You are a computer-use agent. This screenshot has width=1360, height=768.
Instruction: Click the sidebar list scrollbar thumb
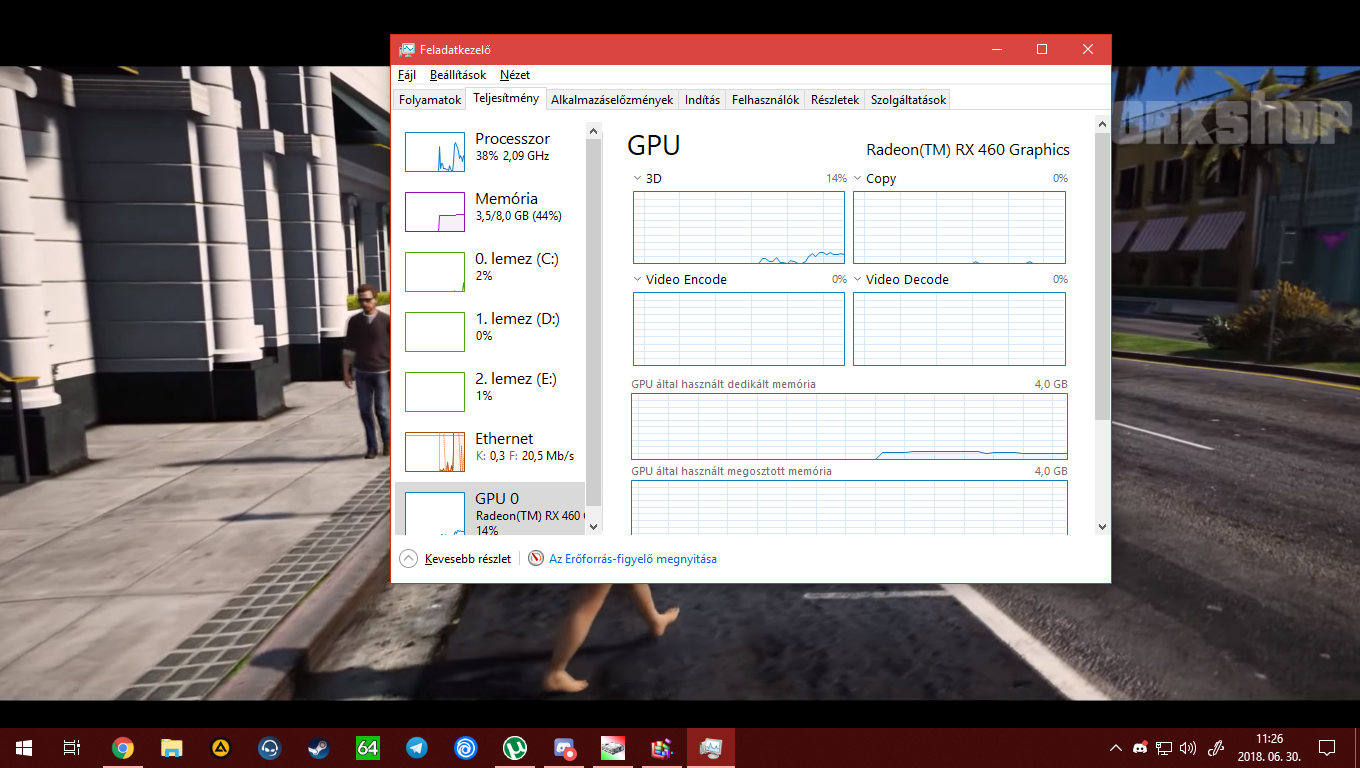coord(594,321)
